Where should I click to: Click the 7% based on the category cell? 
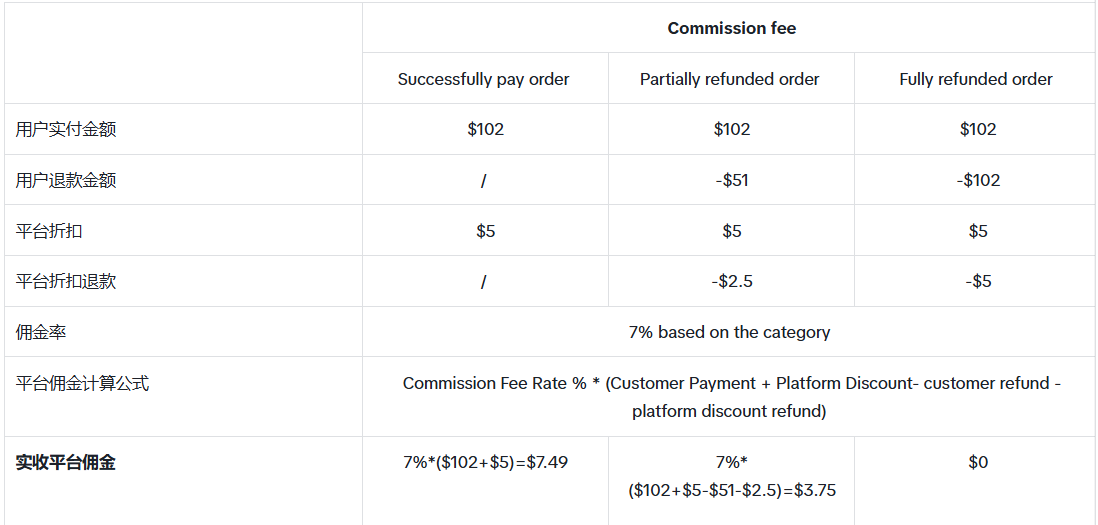[x=730, y=332]
